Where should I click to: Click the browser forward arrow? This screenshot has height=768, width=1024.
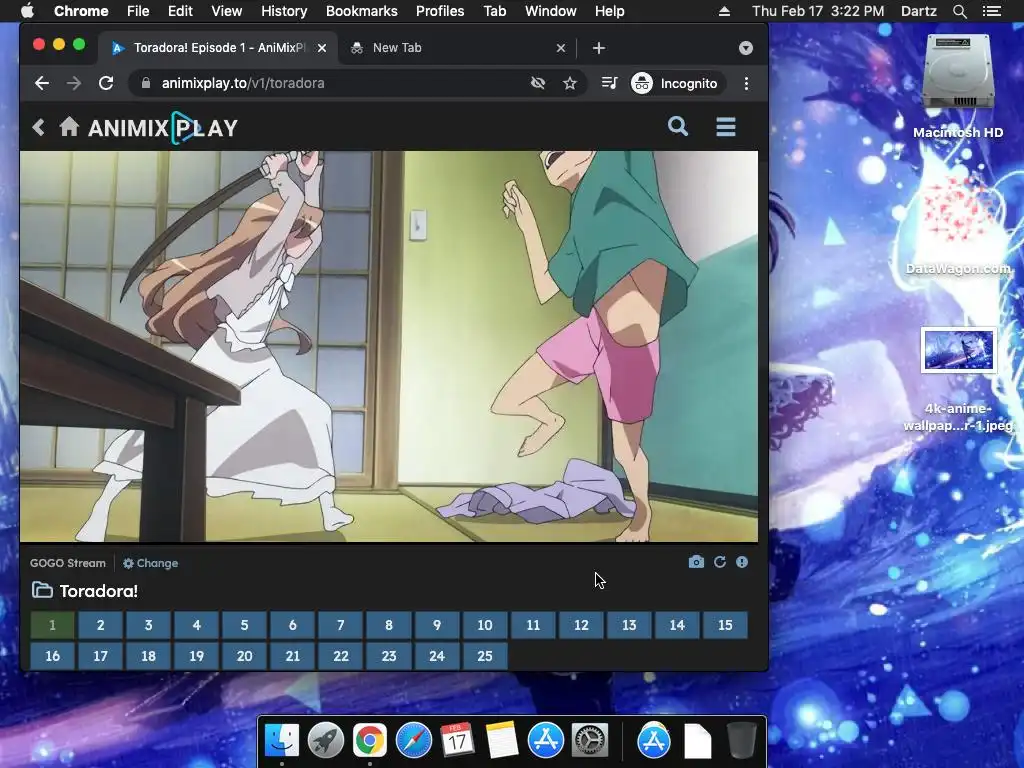point(74,83)
